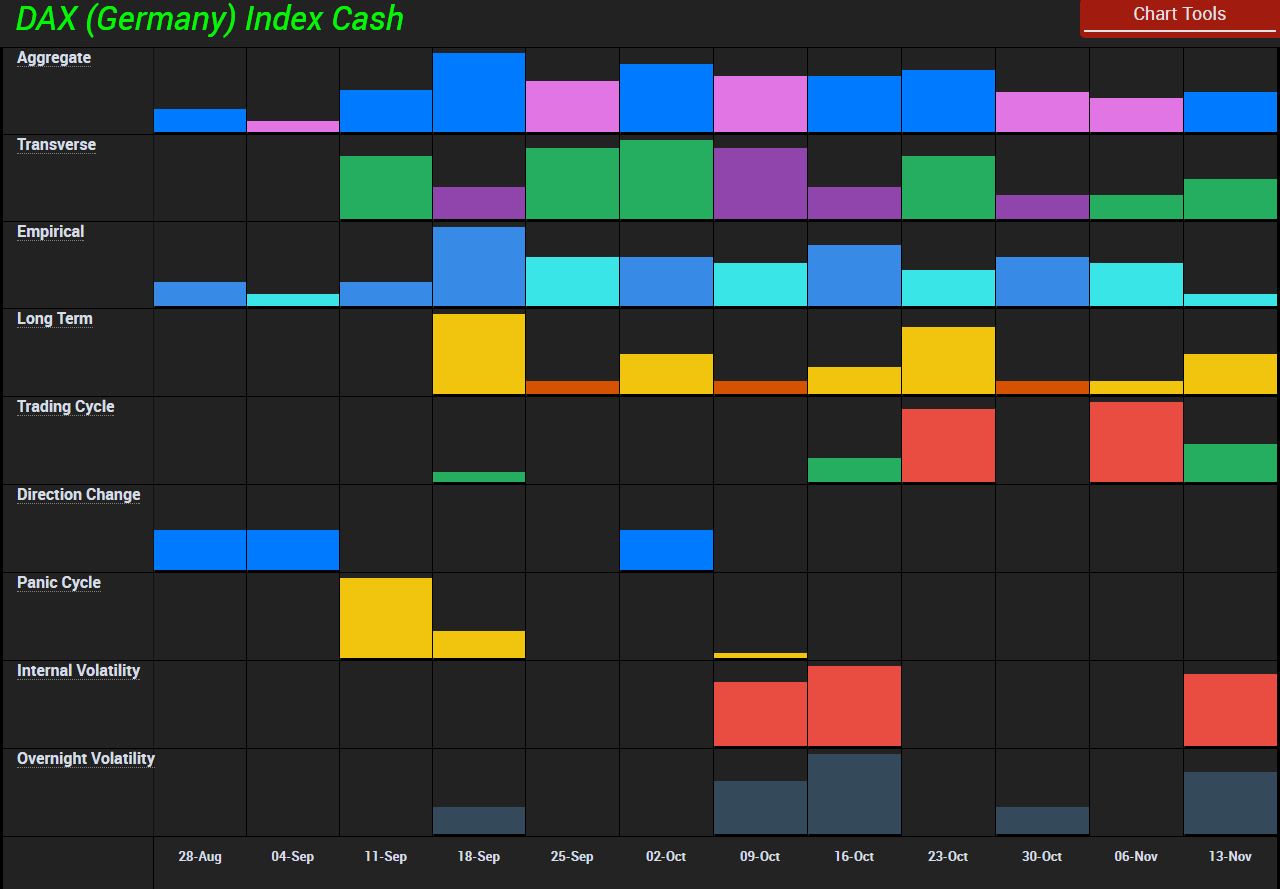Click the Overnight Volatility bar for 18-Sep
The width and height of the screenshot is (1280, 889).
click(479, 820)
